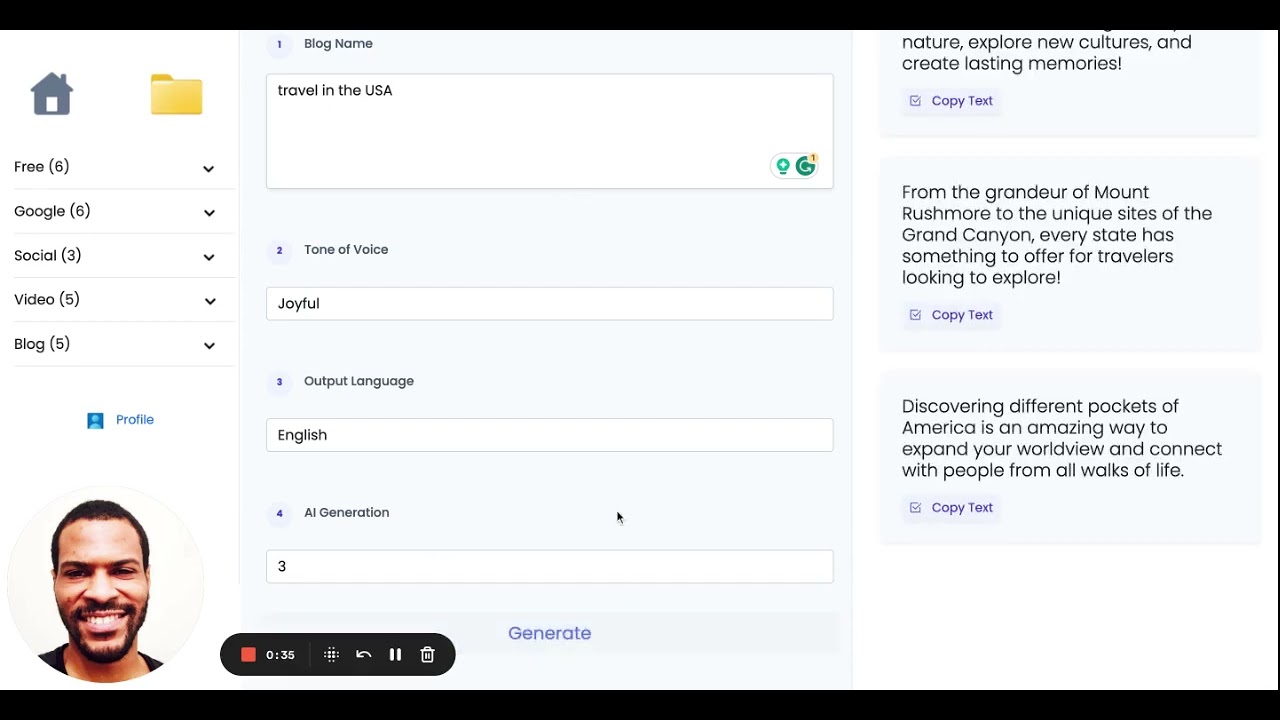Expand the Social (3) category
This screenshot has width=1280, height=720.
(x=116, y=255)
